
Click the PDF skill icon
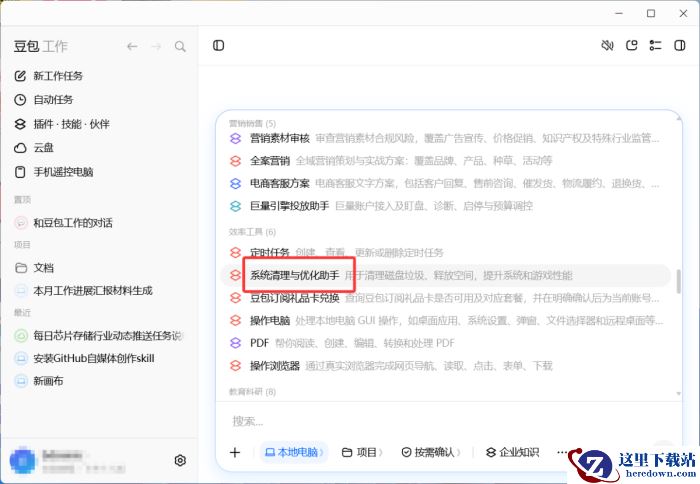point(235,343)
